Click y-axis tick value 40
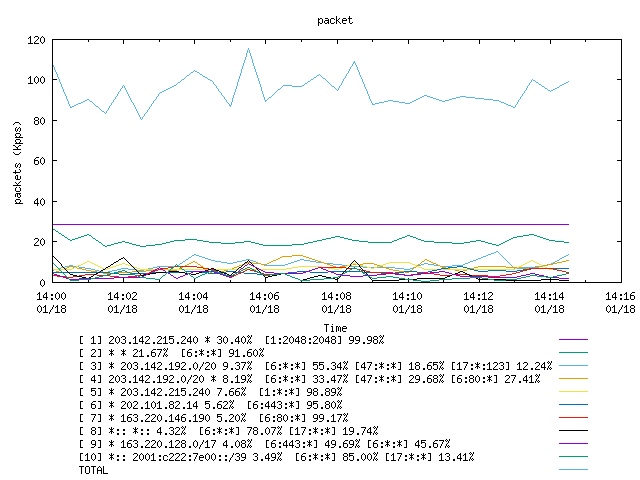Viewport: 640px width, 480px height. pyautogui.click(x=39, y=202)
